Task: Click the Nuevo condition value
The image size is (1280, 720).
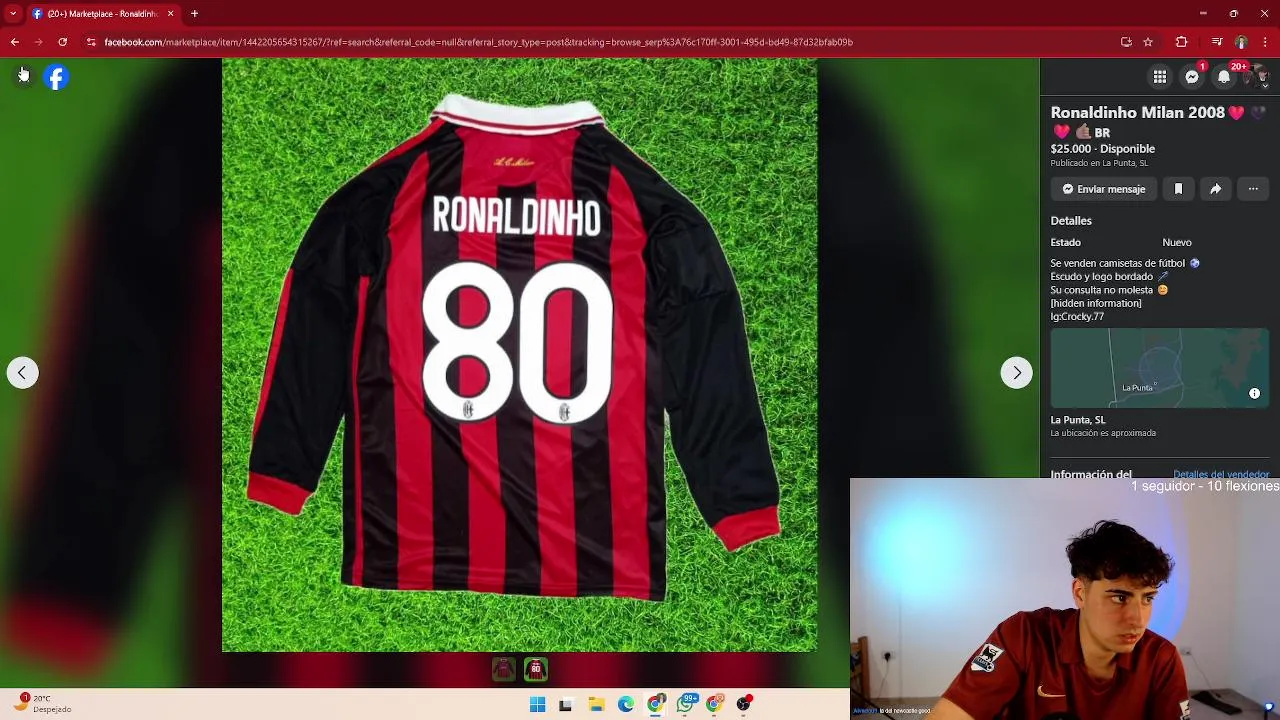Action: 1177,242
